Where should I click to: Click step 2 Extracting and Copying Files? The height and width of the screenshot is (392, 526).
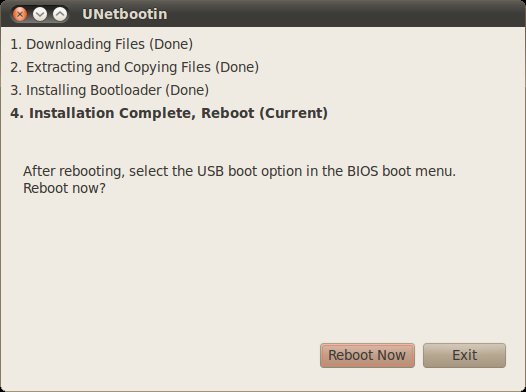click(135, 67)
